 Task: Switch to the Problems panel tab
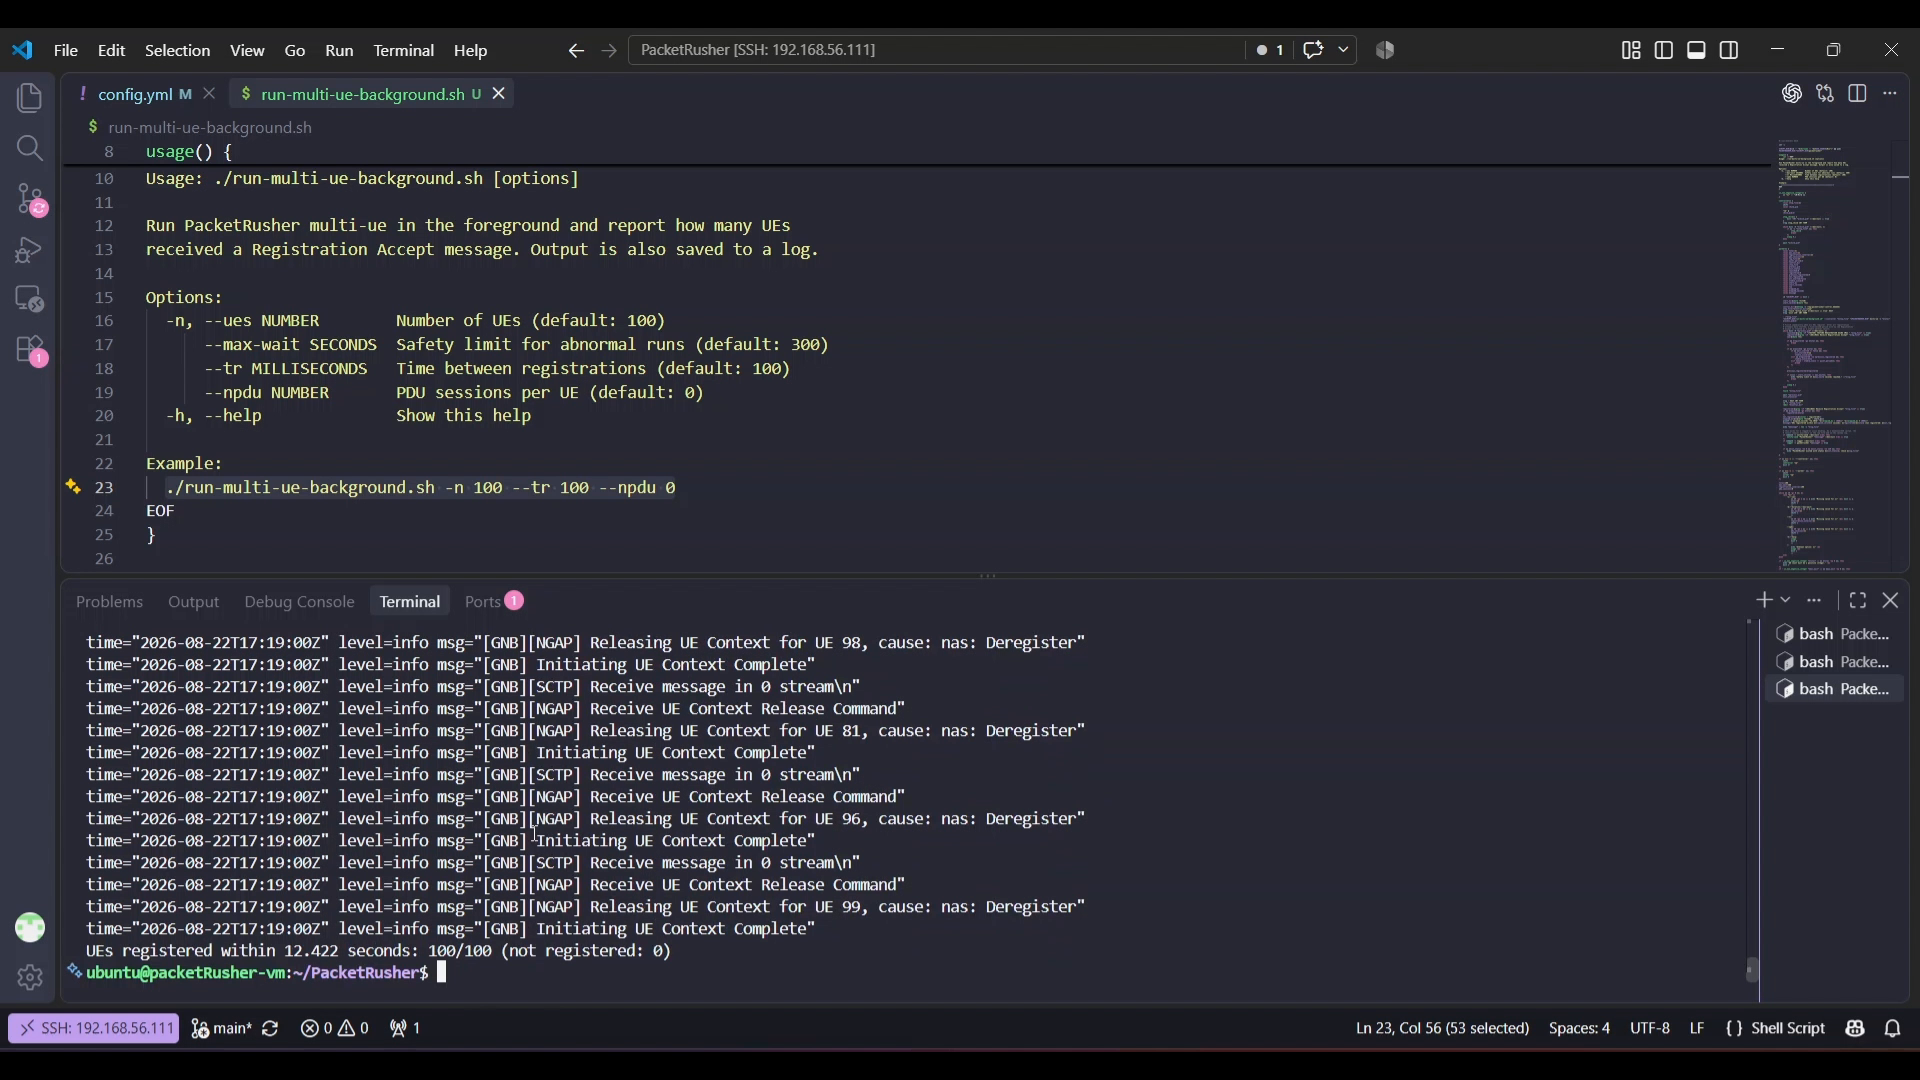(x=109, y=601)
